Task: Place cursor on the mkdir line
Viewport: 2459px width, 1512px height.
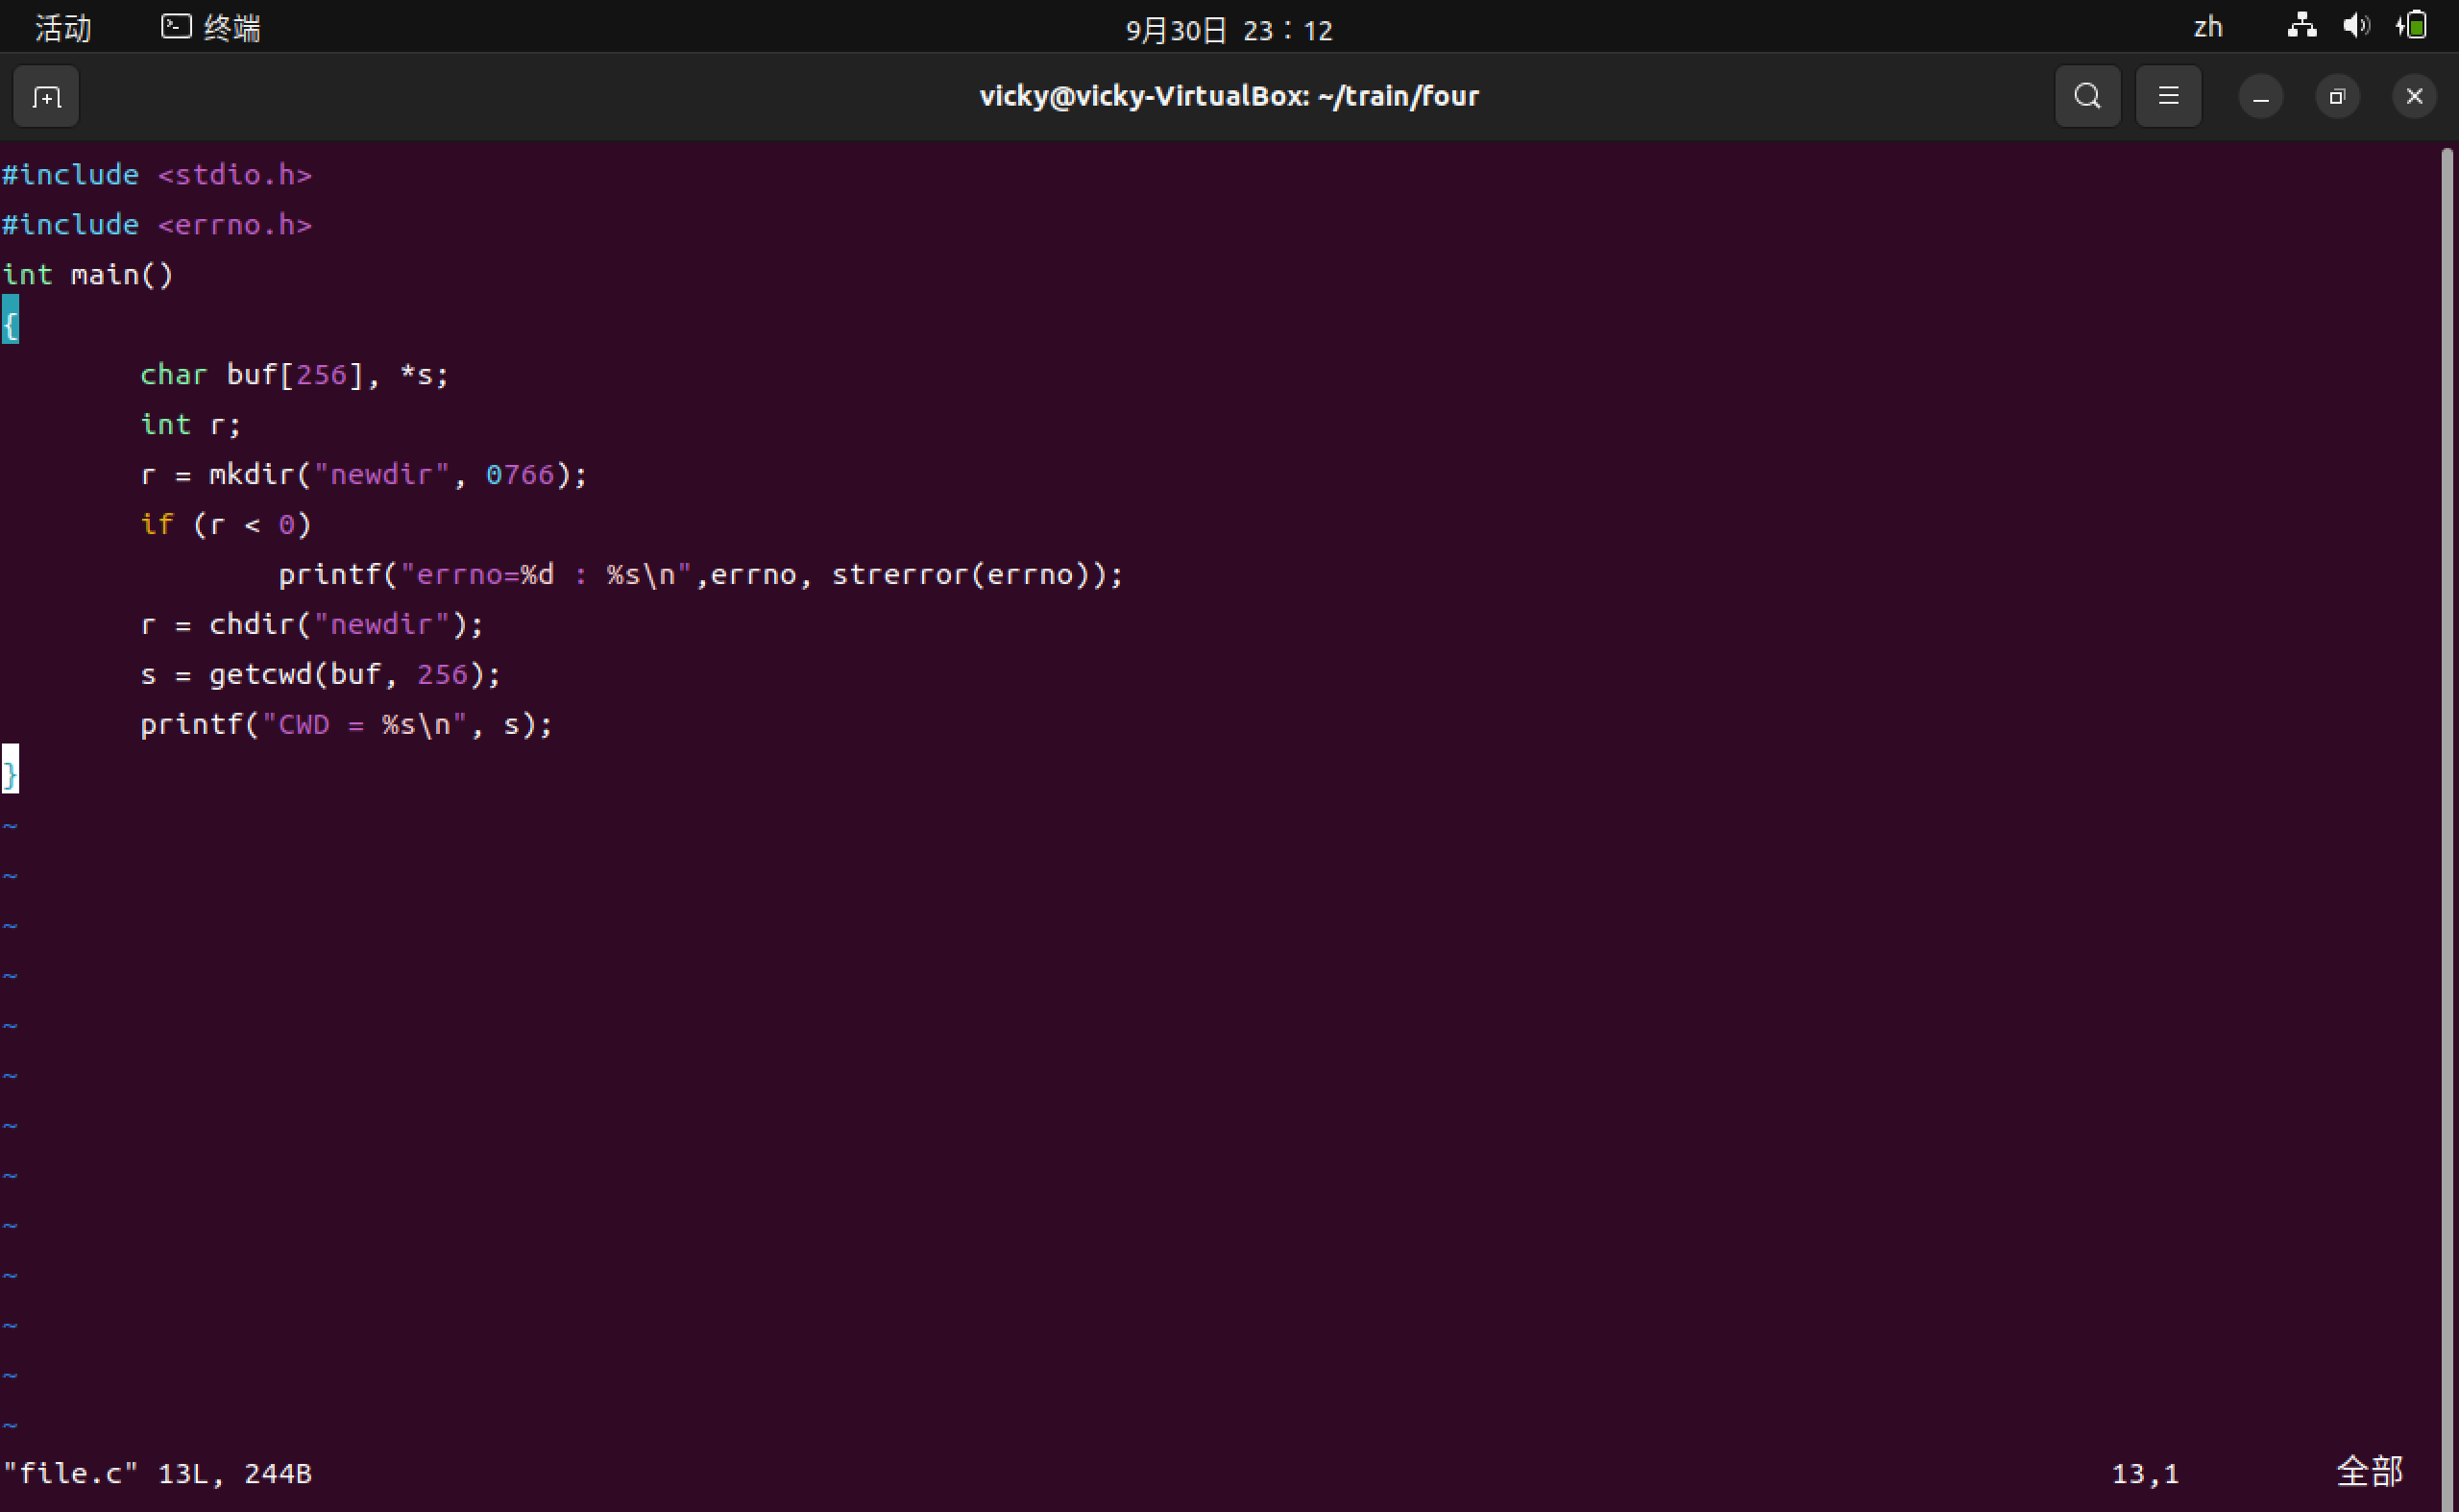Action: click(363, 474)
